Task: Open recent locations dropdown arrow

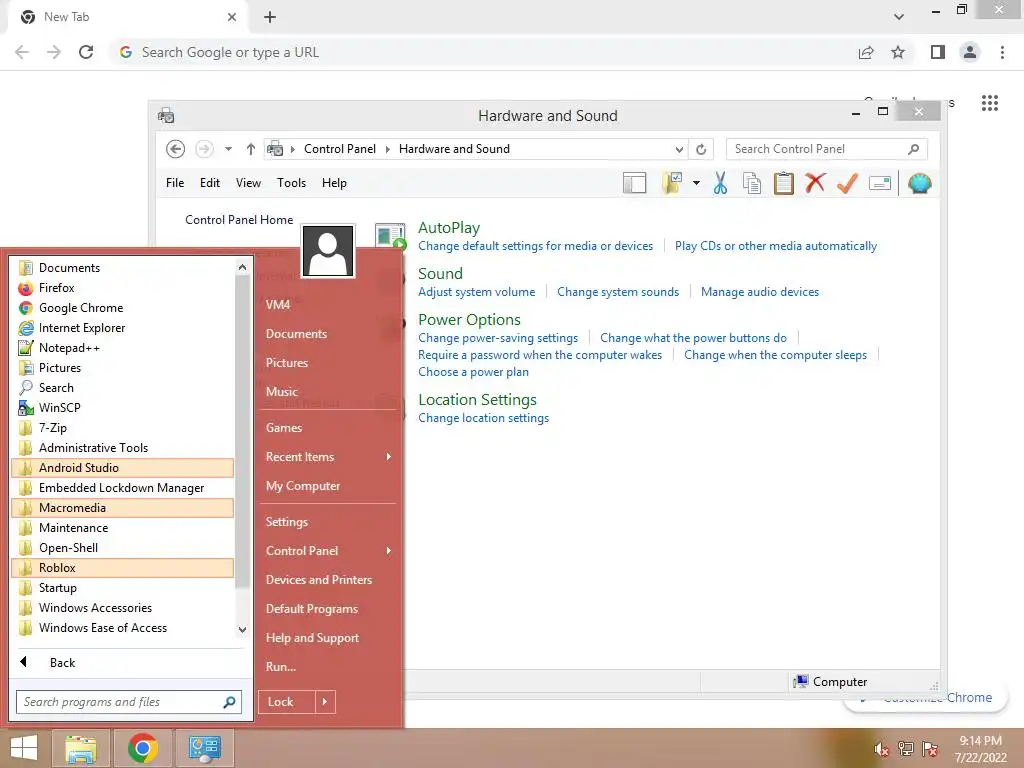Action: pos(228,149)
